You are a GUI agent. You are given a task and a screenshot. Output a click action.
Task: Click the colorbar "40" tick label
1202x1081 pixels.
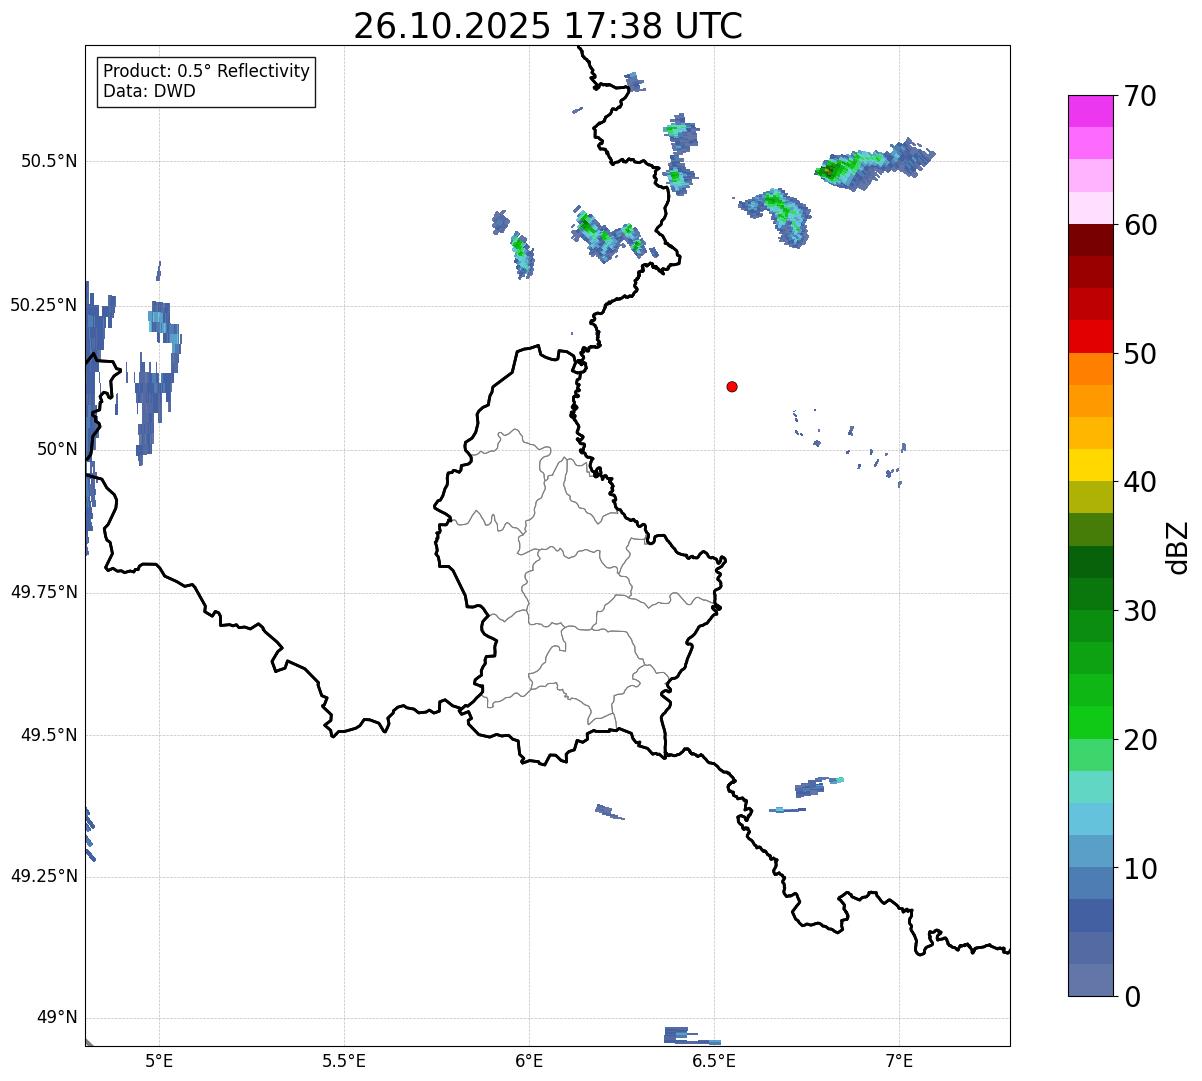coord(1140,482)
